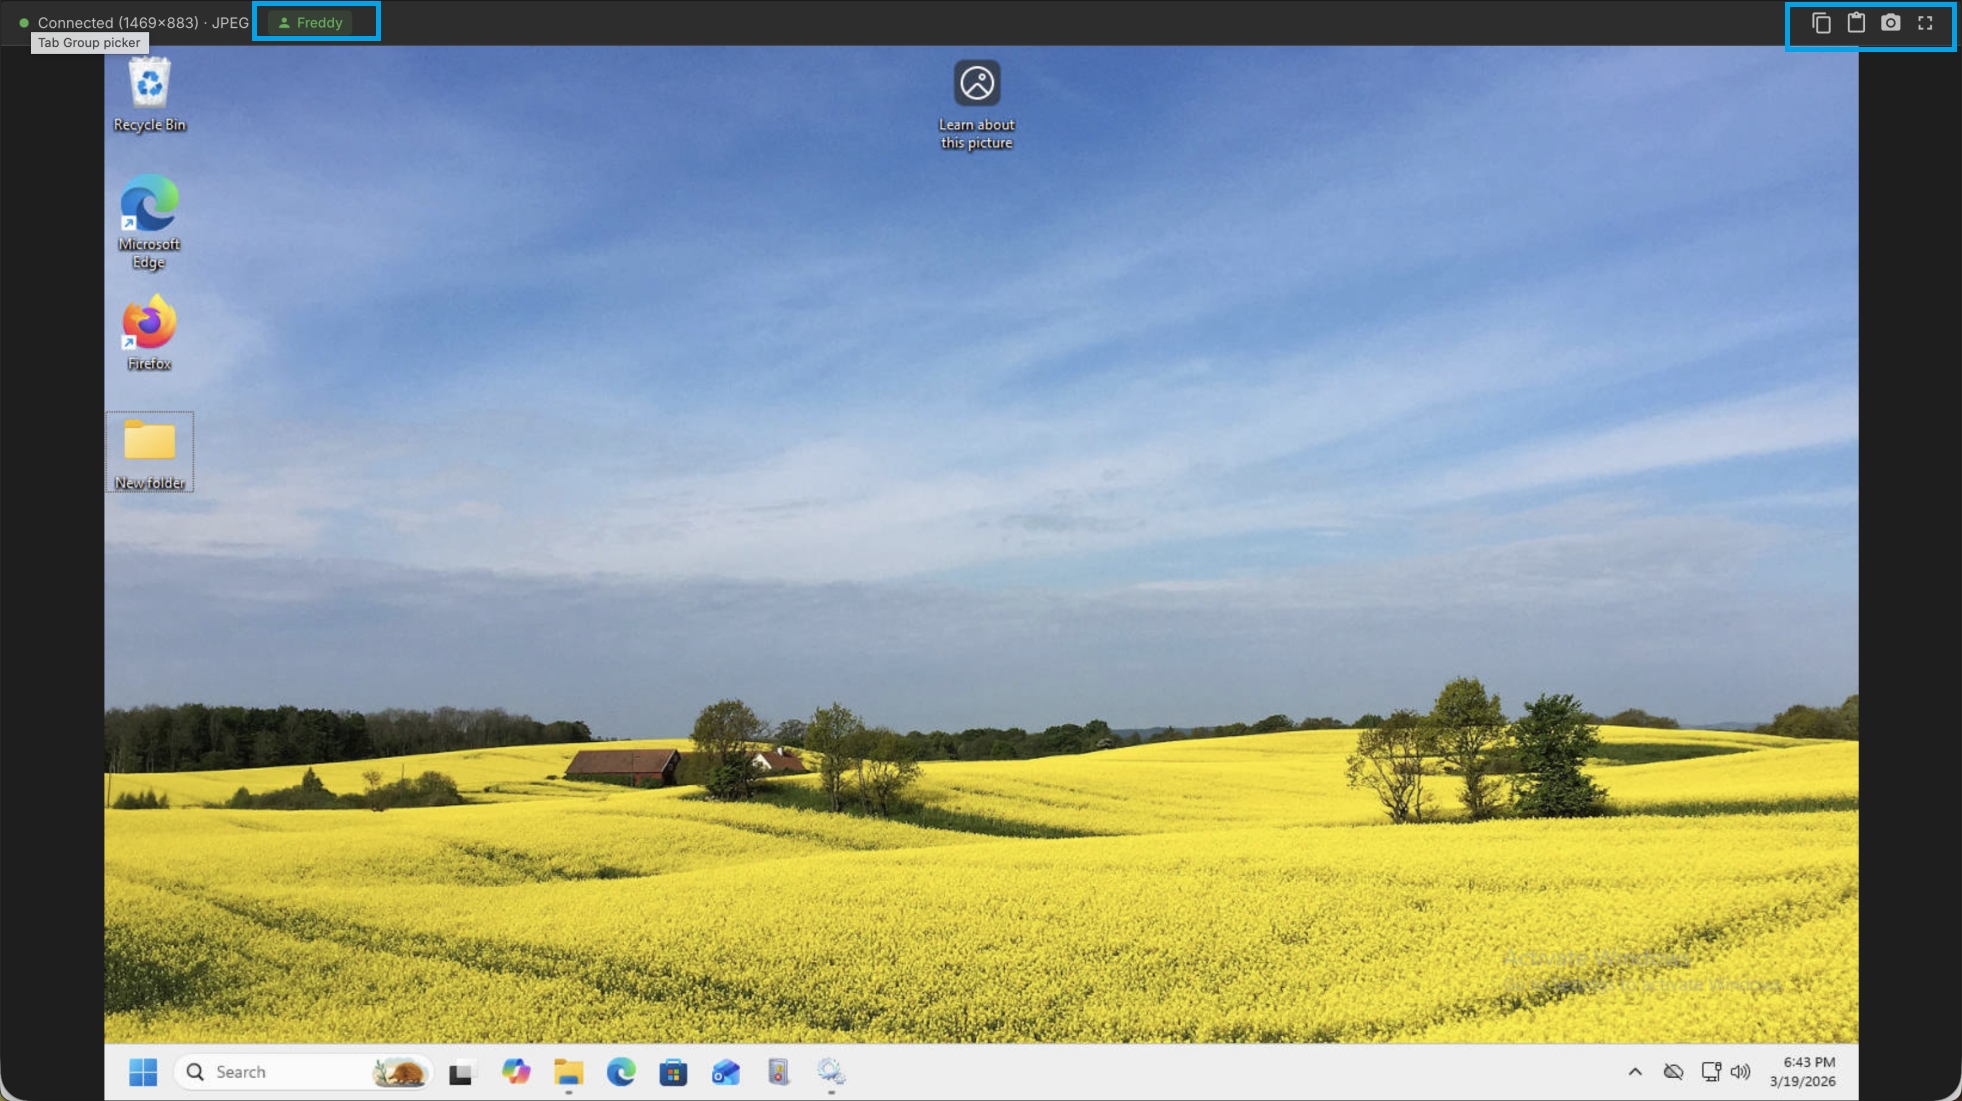The width and height of the screenshot is (1962, 1101).
Task: Open Microsoft Store from the taskbar
Action: (x=672, y=1071)
